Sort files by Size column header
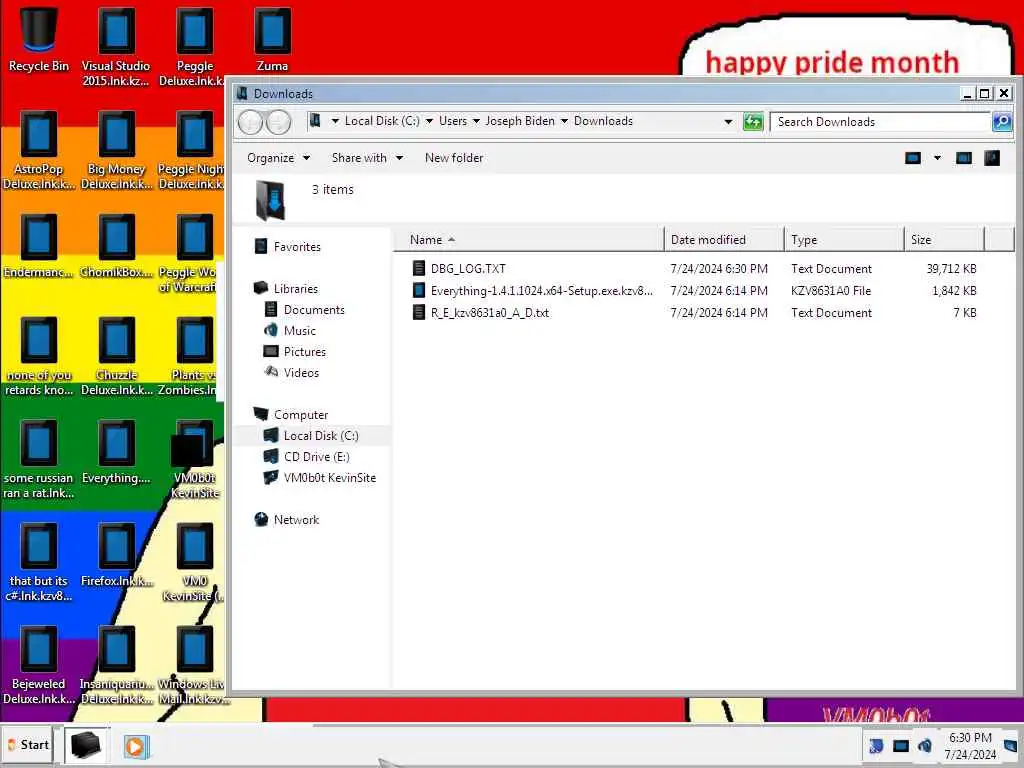Image resolution: width=1024 pixels, height=768 pixels. 944,240
